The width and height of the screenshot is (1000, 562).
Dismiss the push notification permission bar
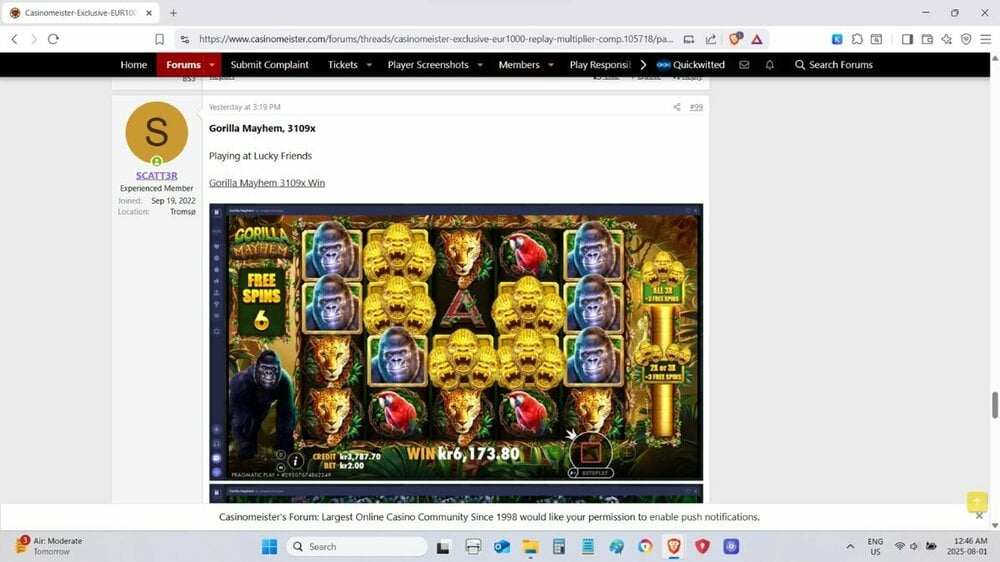click(x=980, y=516)
